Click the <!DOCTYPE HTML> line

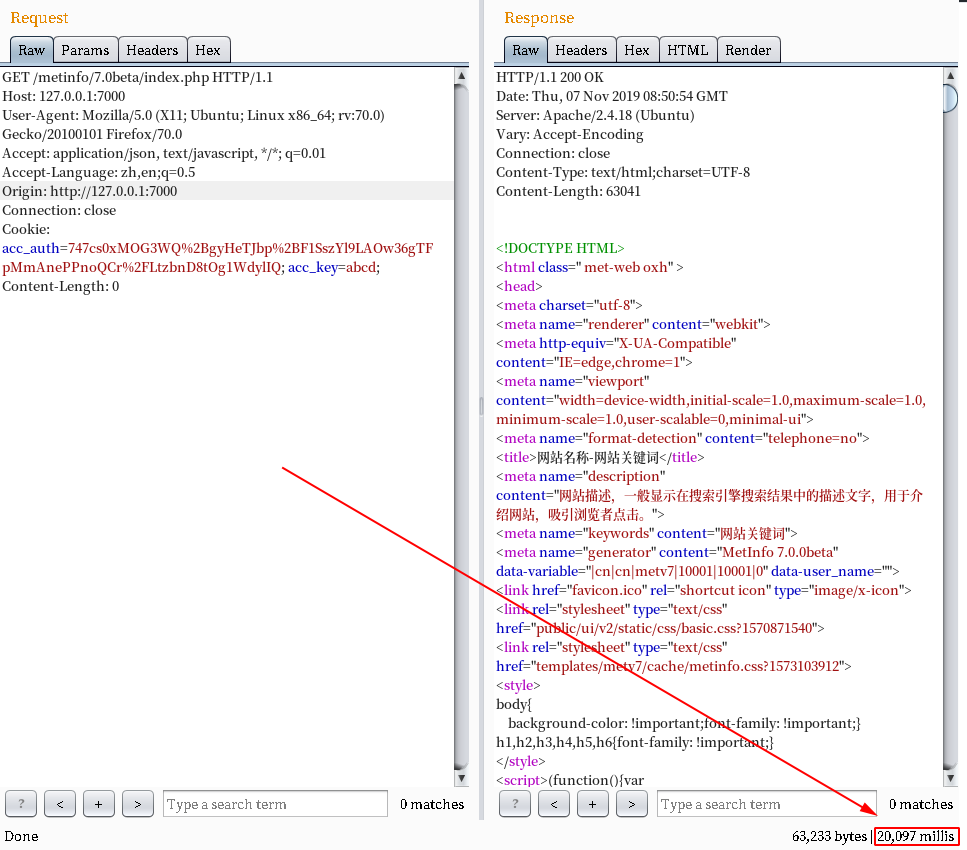pyautogui.click(x=560, y=248)
